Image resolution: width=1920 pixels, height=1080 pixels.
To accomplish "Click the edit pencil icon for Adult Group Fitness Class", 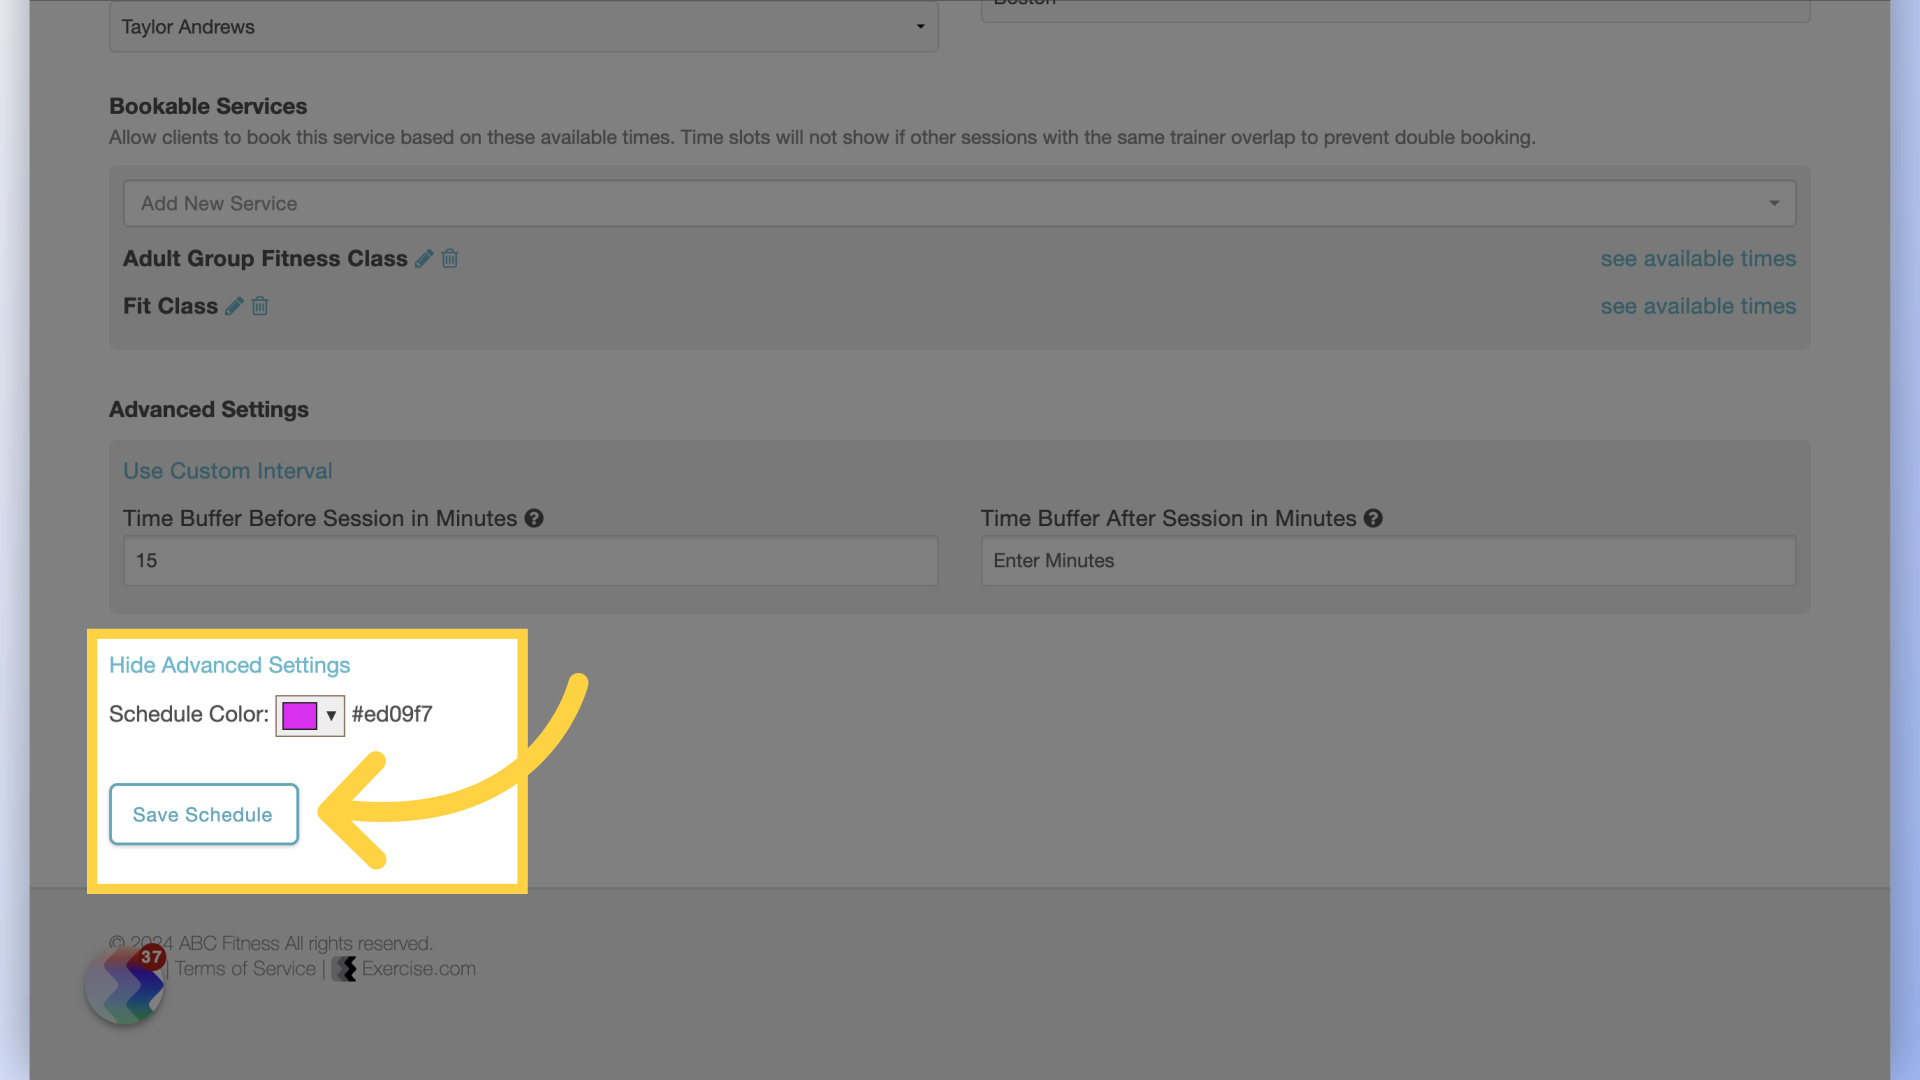I will [x=423, y=258].
